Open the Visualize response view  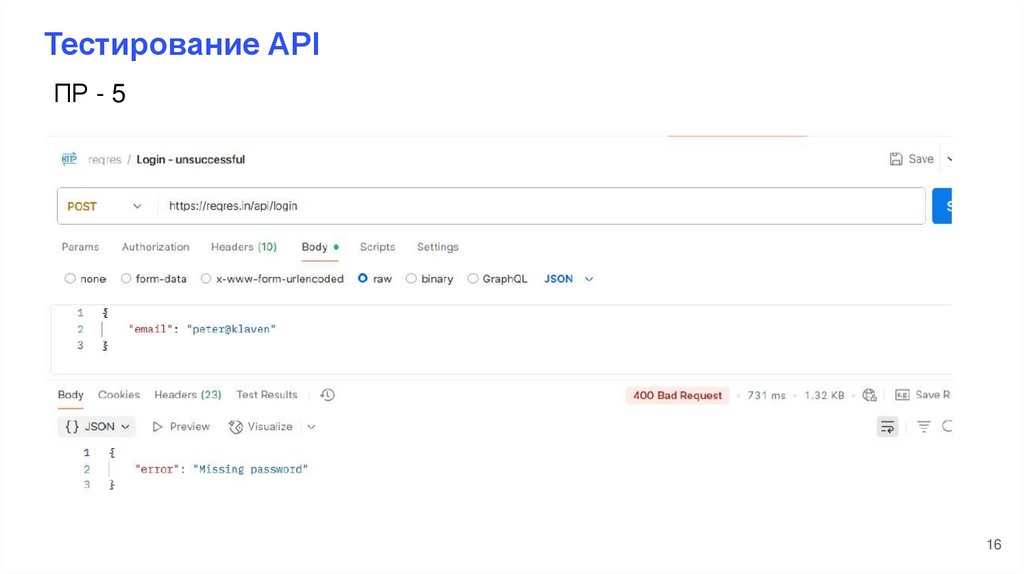click(x=261, y=427)
